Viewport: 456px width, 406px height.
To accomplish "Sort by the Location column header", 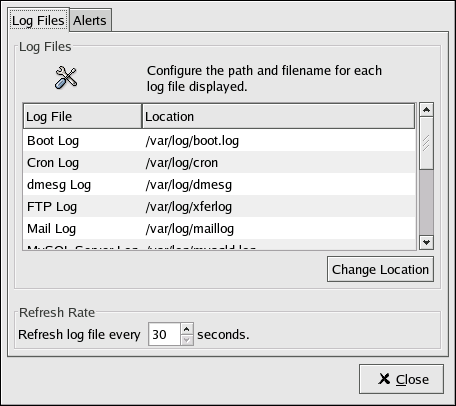I will pos(279,116).
